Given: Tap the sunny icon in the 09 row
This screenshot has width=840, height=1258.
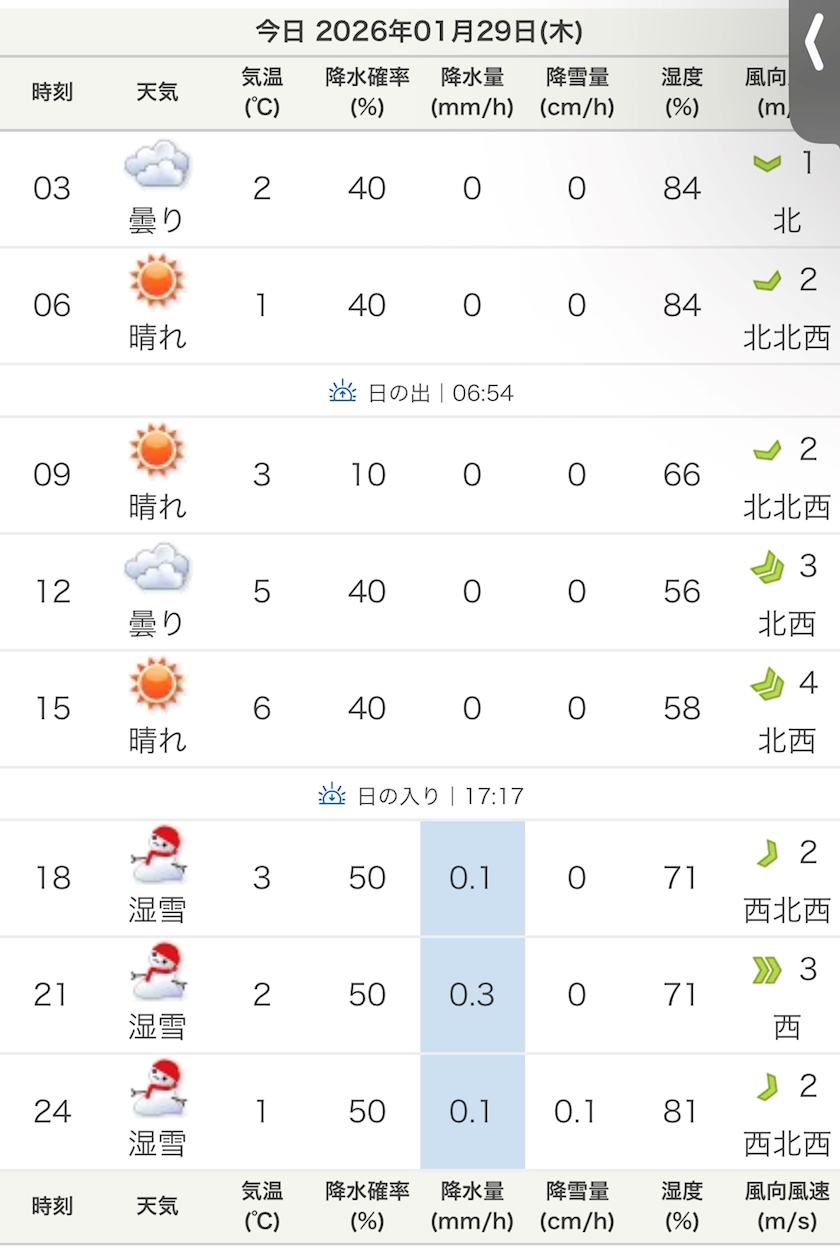Looking at the screenshot, I should coord(157,450).
